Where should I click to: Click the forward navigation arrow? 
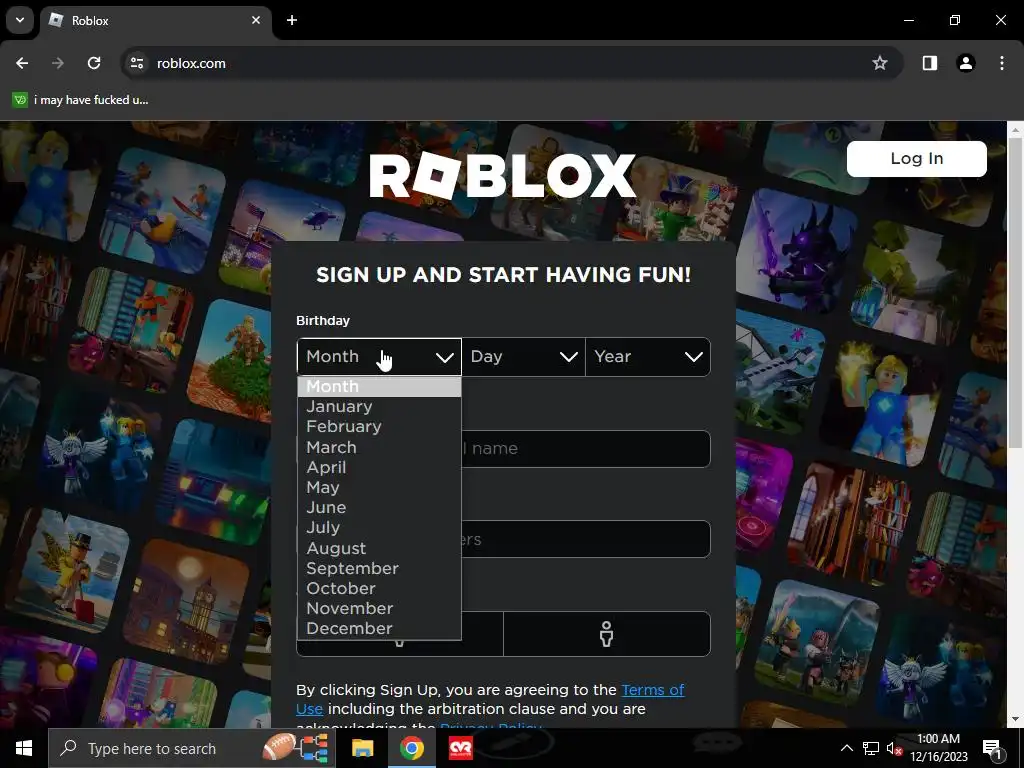[58, 63]
